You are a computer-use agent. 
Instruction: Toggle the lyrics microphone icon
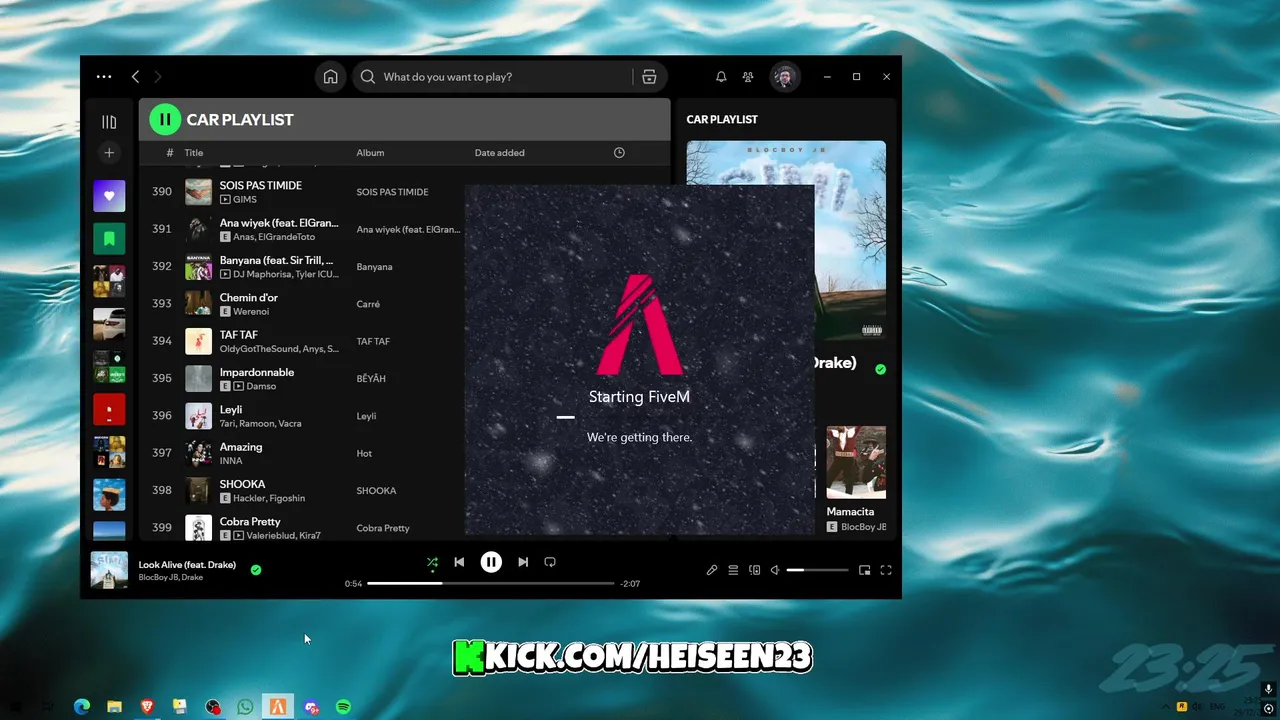[712, 570]
